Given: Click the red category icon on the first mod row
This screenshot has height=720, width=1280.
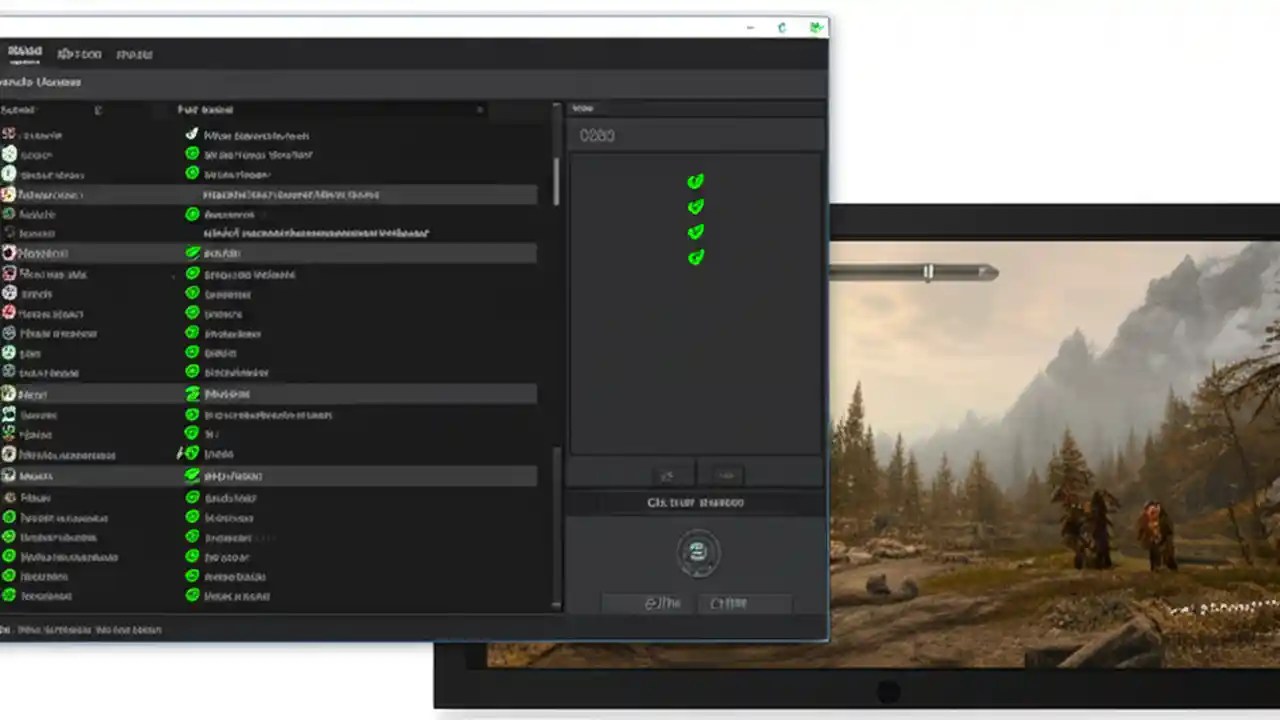Looking at the screenshot, I should (9, 135).
